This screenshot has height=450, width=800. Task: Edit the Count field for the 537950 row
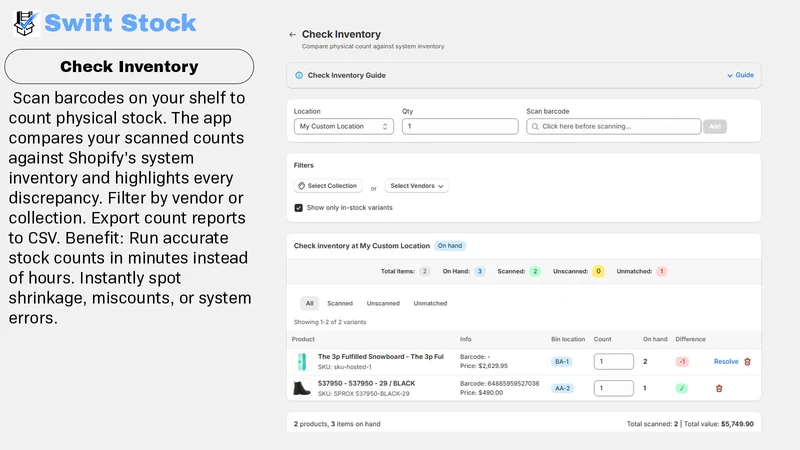[x=614, y=388]
